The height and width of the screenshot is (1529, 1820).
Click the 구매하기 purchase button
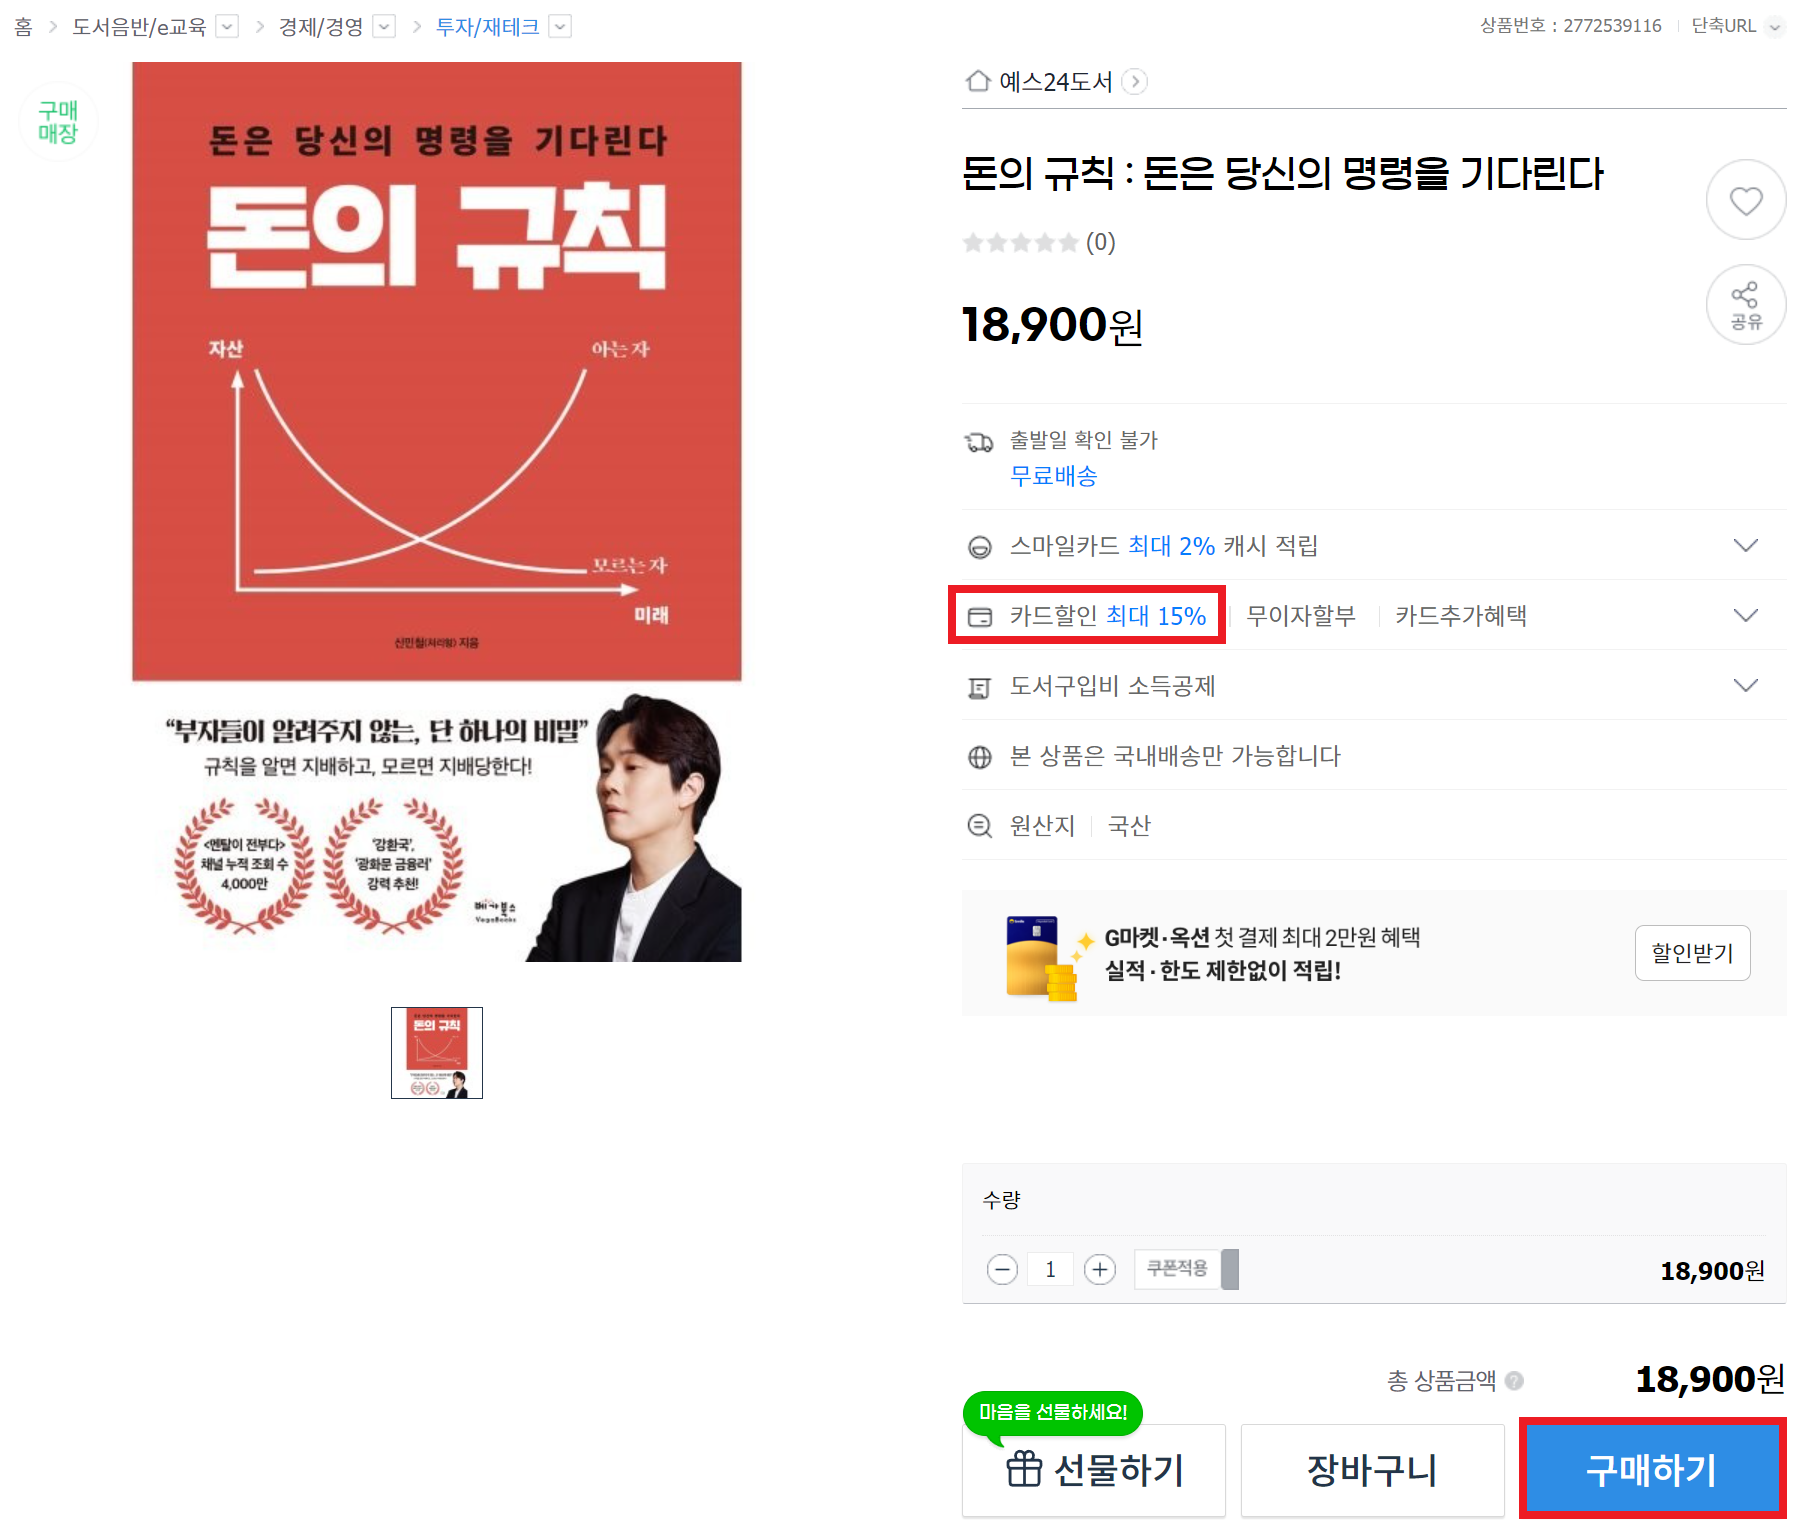[x=1652, y=1470]
